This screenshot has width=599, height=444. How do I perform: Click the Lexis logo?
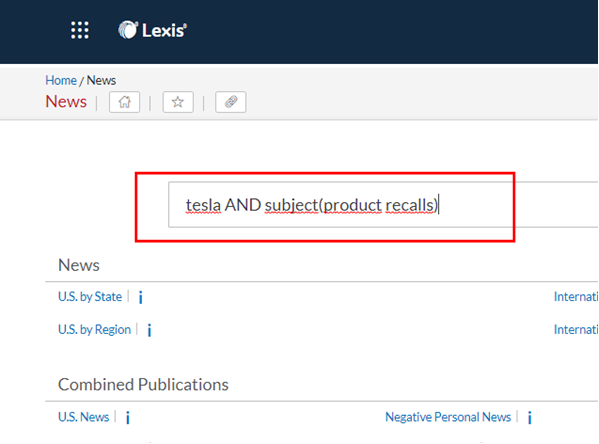(152, 30)
